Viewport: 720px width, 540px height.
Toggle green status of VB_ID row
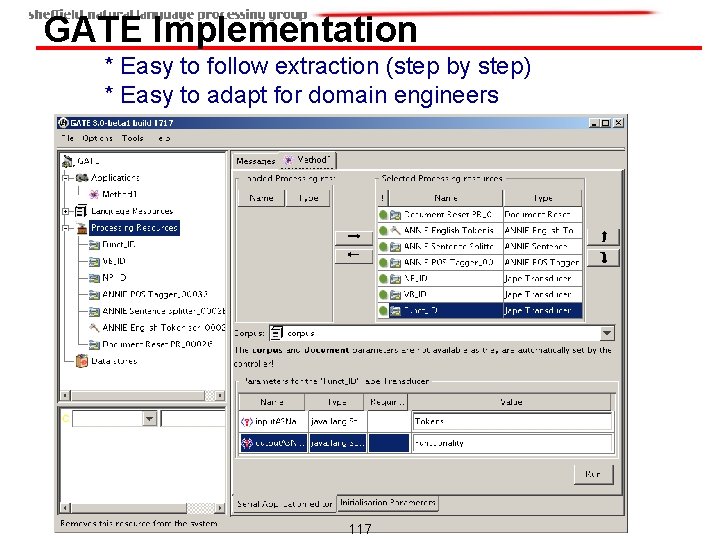click(x=383, y=295)
